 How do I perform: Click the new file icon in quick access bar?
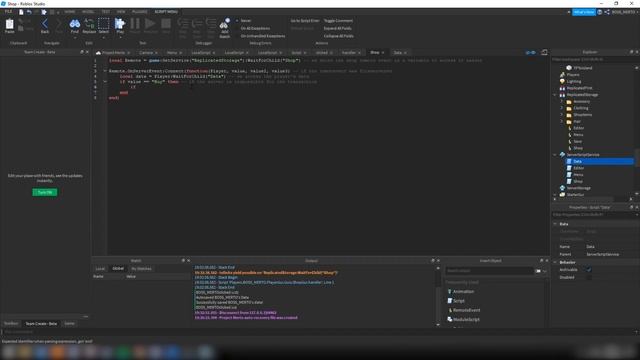point(21,12)
